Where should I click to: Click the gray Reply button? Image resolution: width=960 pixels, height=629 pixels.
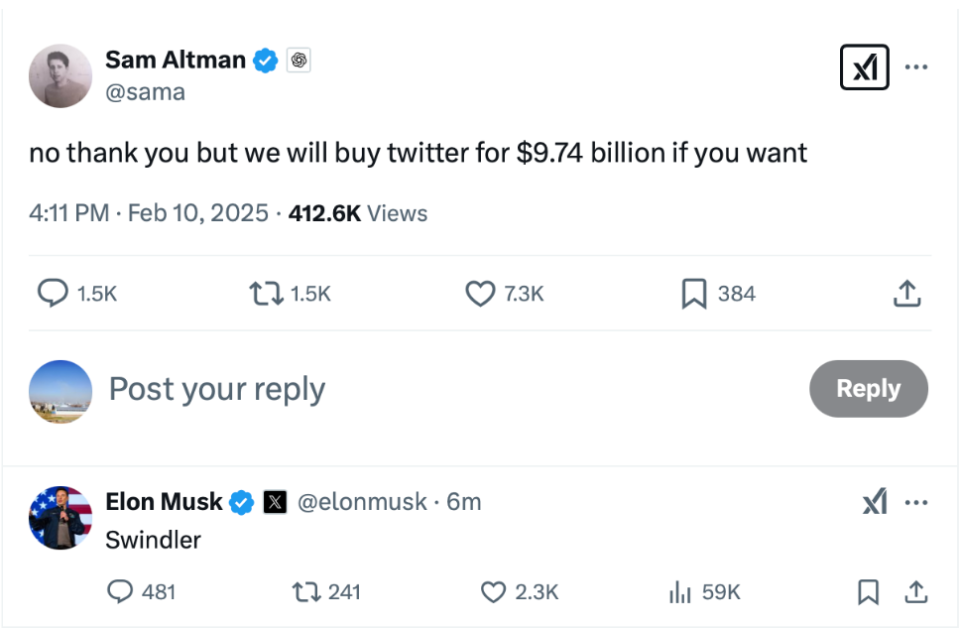pyautogui.click(x=868, y=389)
